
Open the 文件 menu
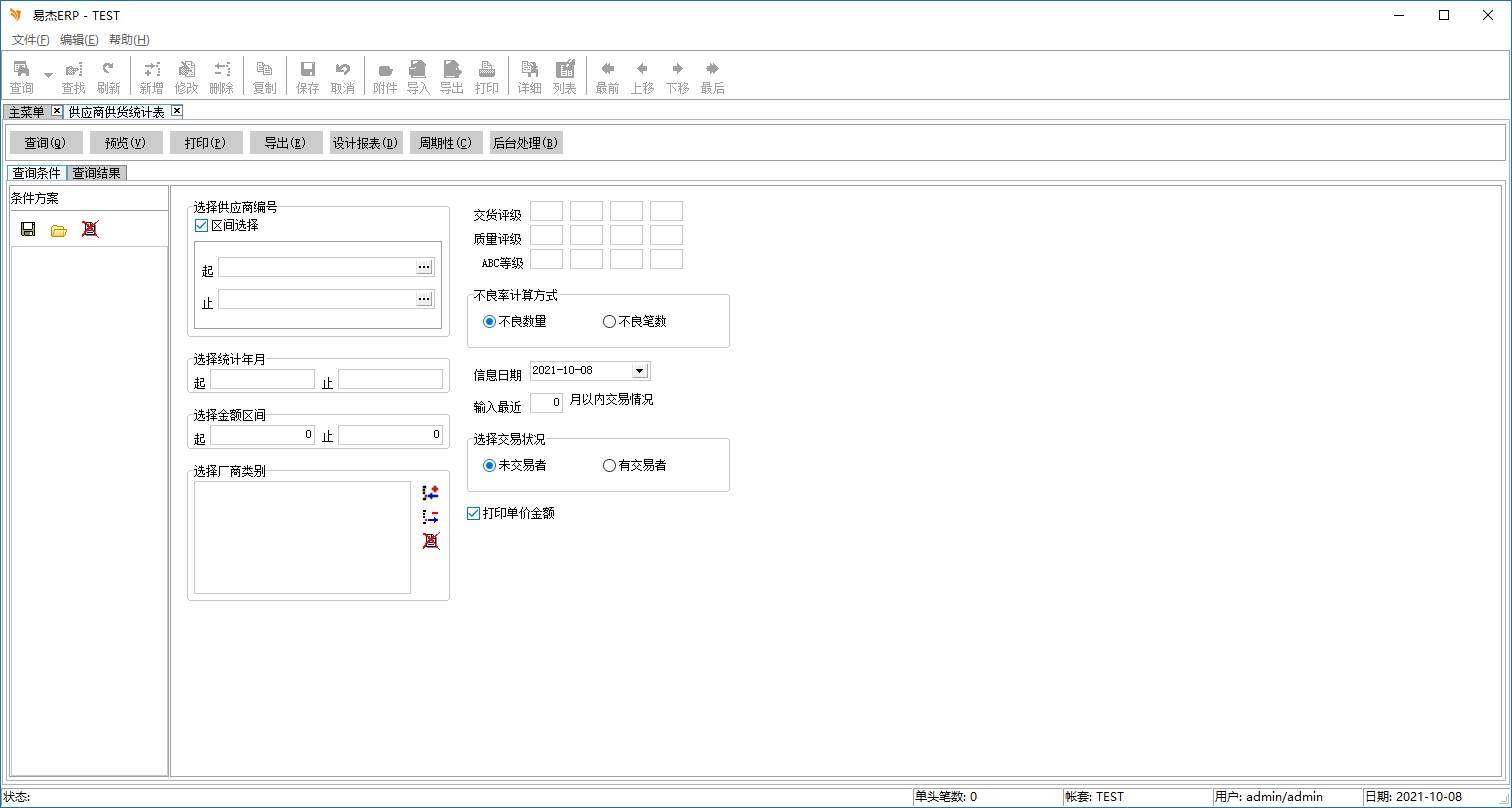pyautogui.click(x=30, y=40)
